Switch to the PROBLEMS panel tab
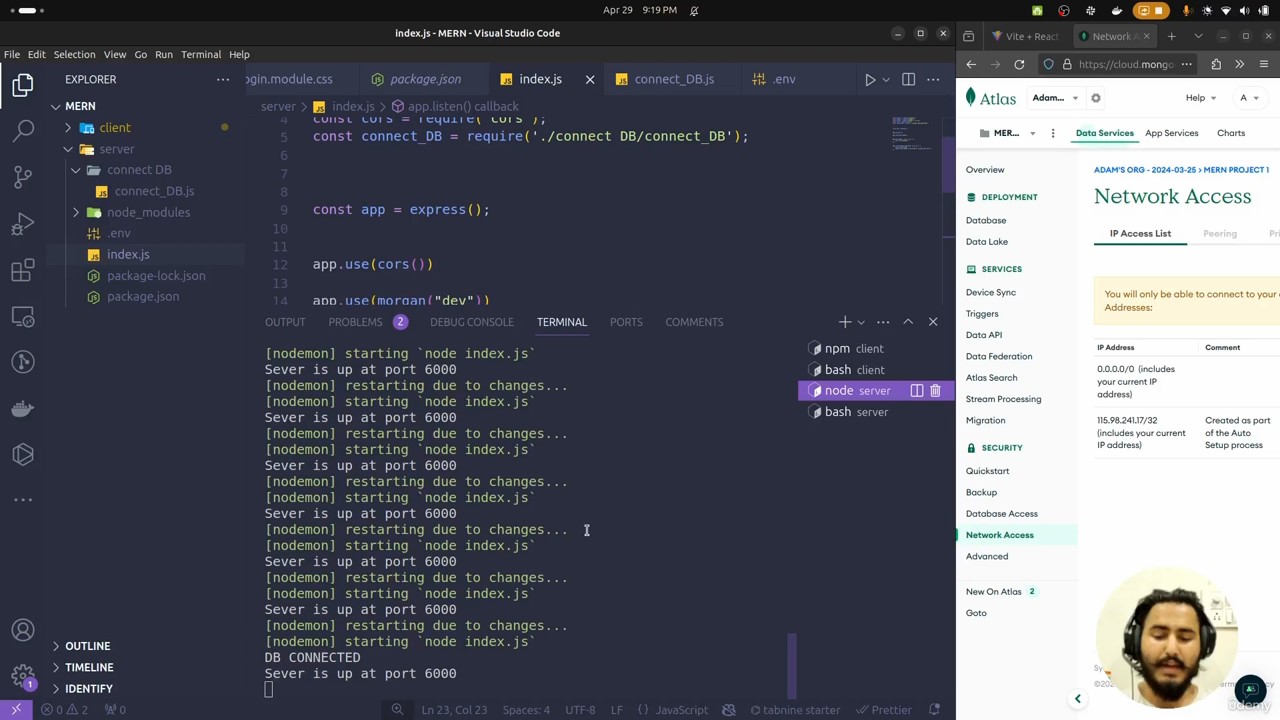The height and width of the screenshot is (720, 1280). [355, 322]
